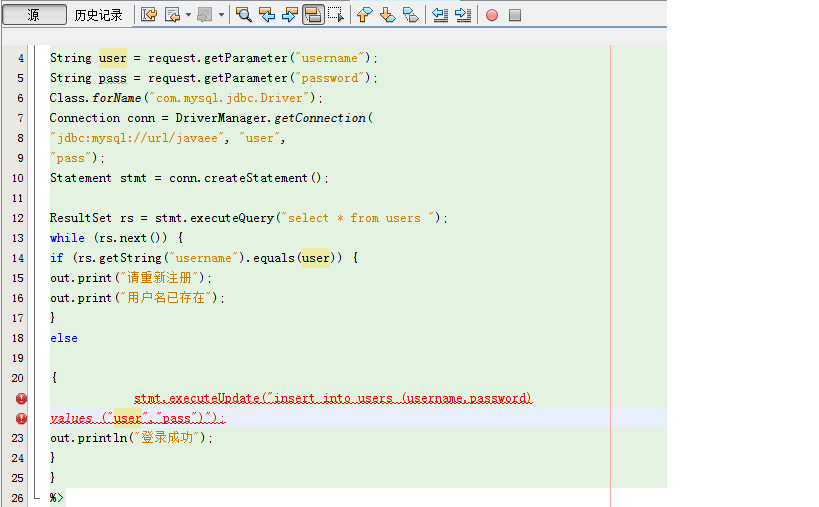This screenshot has height=507, width=819.
Task: Toggle highlight search results
Action: [x=313, y=15]
